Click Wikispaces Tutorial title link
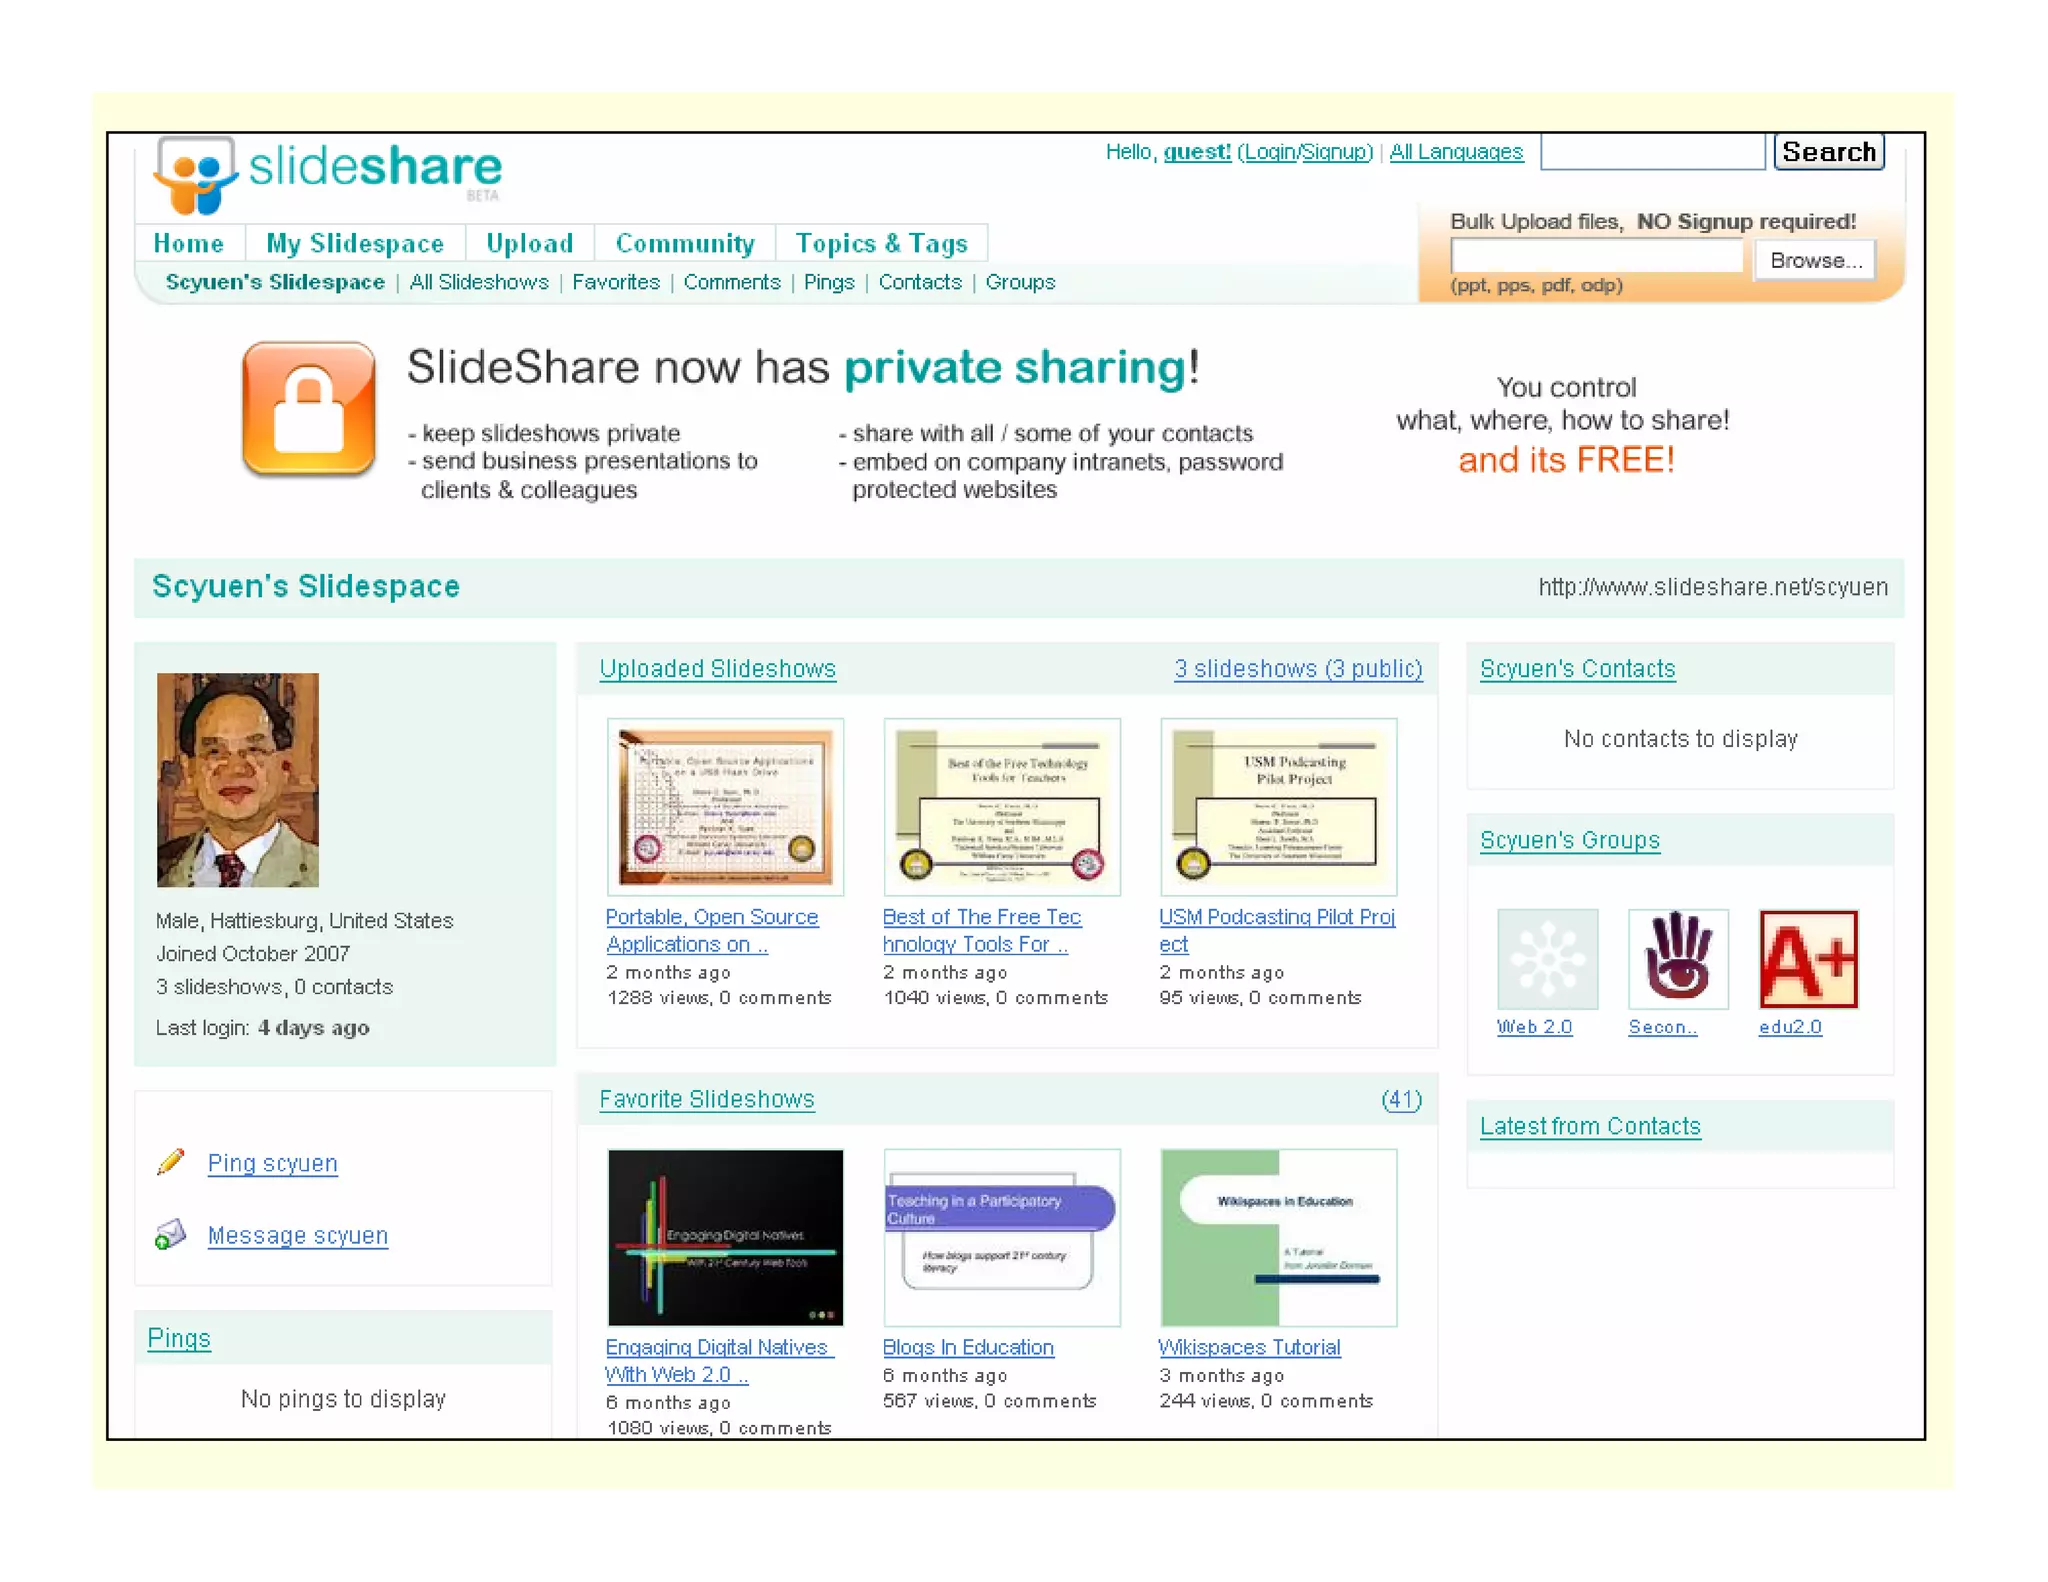This screenshot has width=2048, height=1582. [x=1249, y=1347]
